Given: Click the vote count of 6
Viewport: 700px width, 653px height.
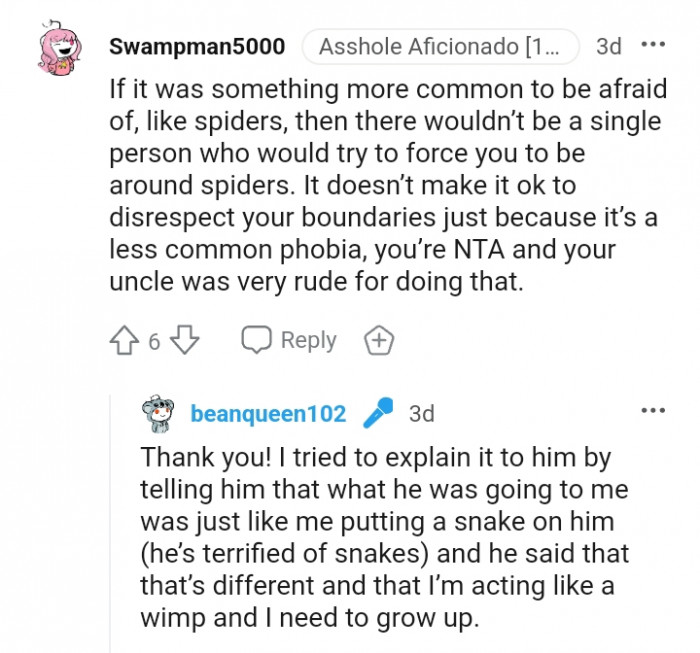Looking at the screenshot, I should click(154, 342).
